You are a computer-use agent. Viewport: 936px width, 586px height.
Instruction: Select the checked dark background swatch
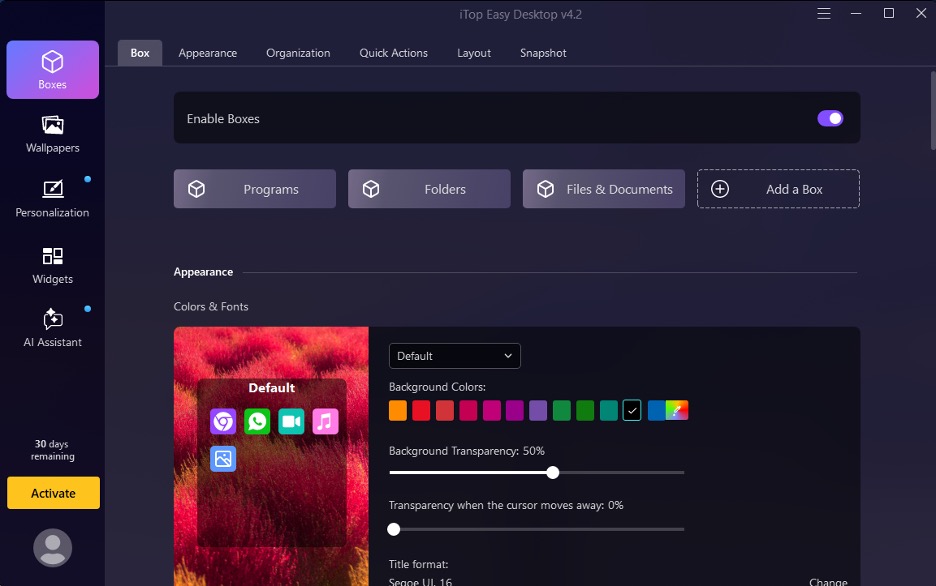[632, 411]
